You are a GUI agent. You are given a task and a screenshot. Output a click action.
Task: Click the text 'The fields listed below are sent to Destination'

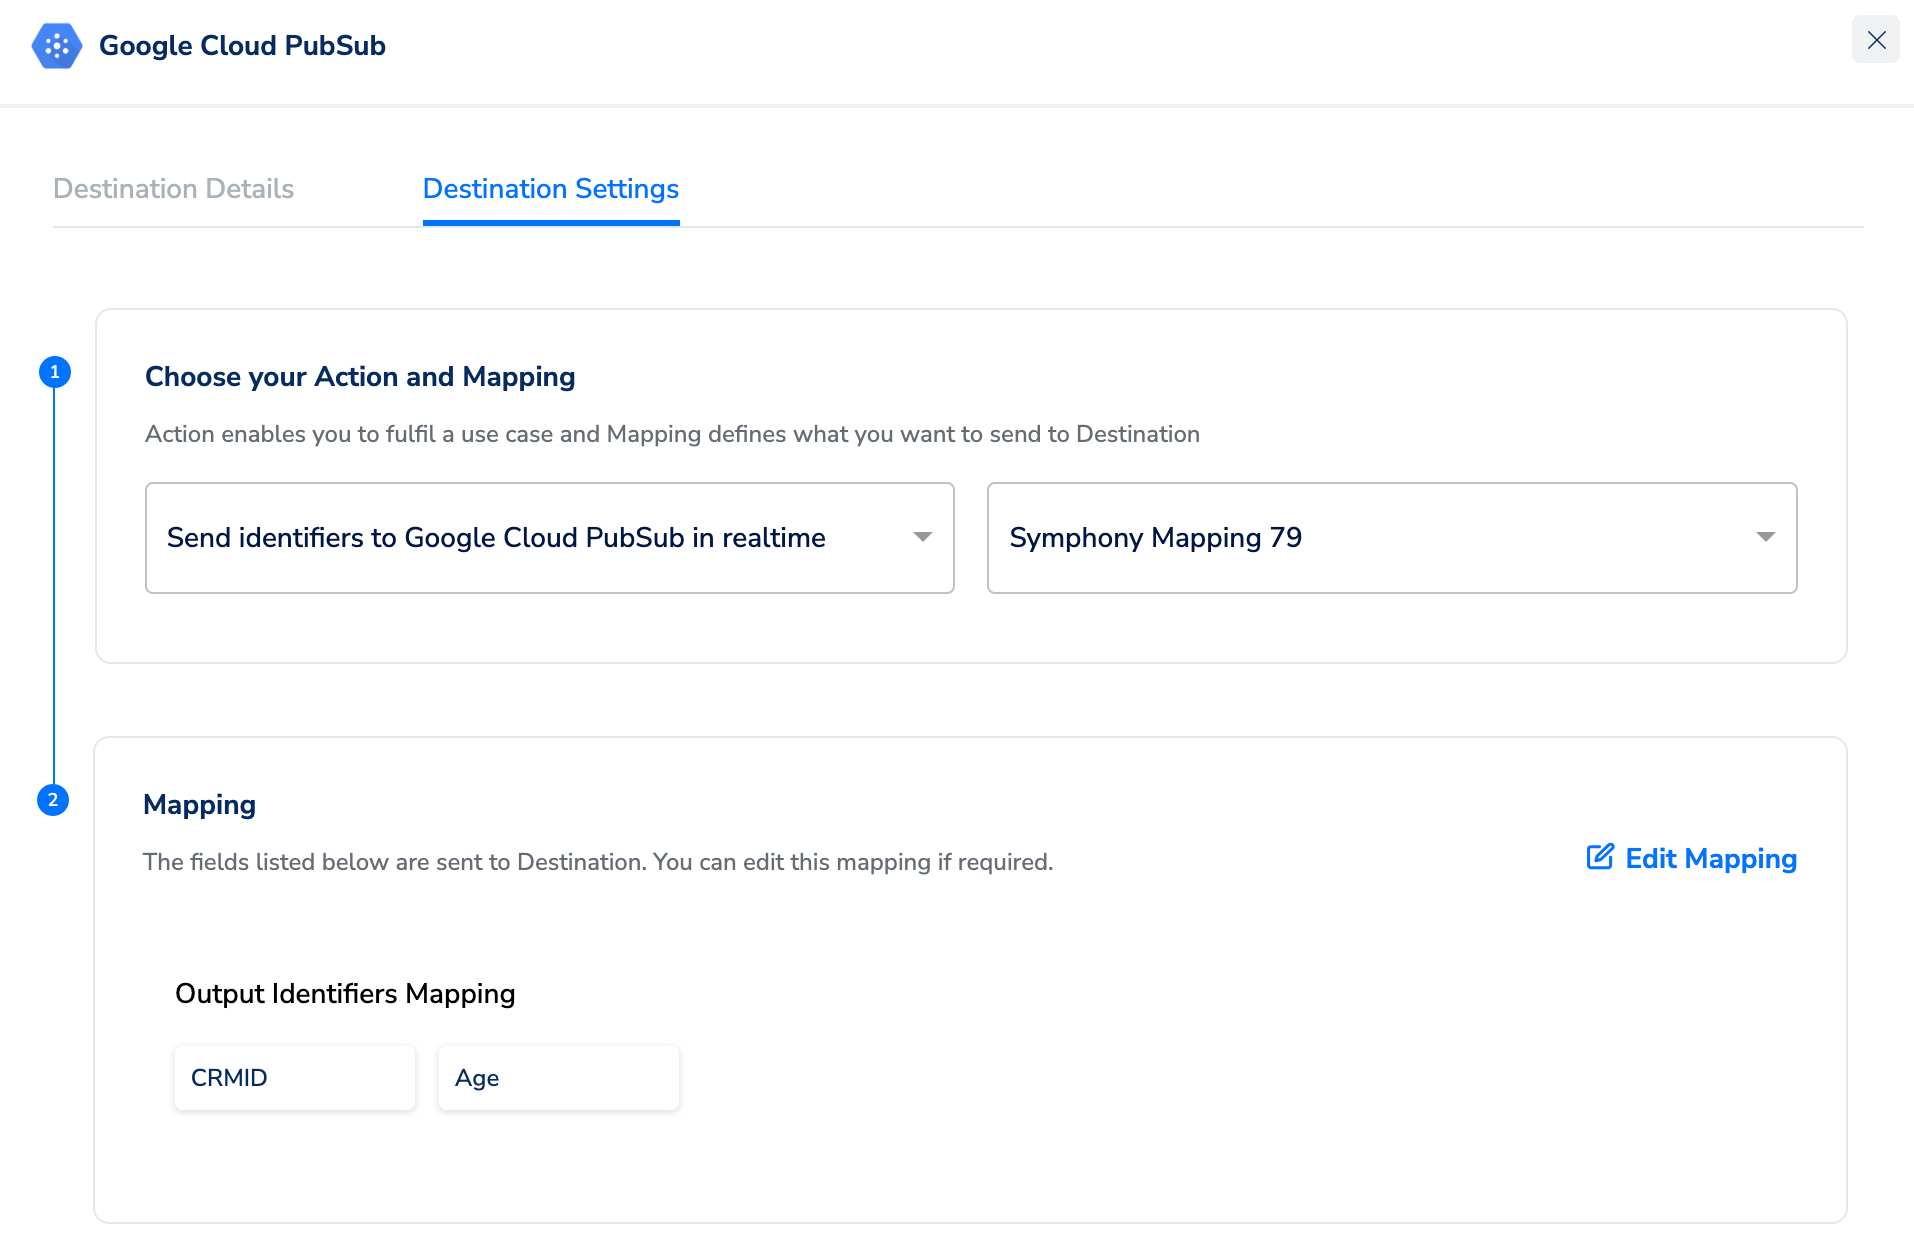pyautogui.click(x=394, y=862)
